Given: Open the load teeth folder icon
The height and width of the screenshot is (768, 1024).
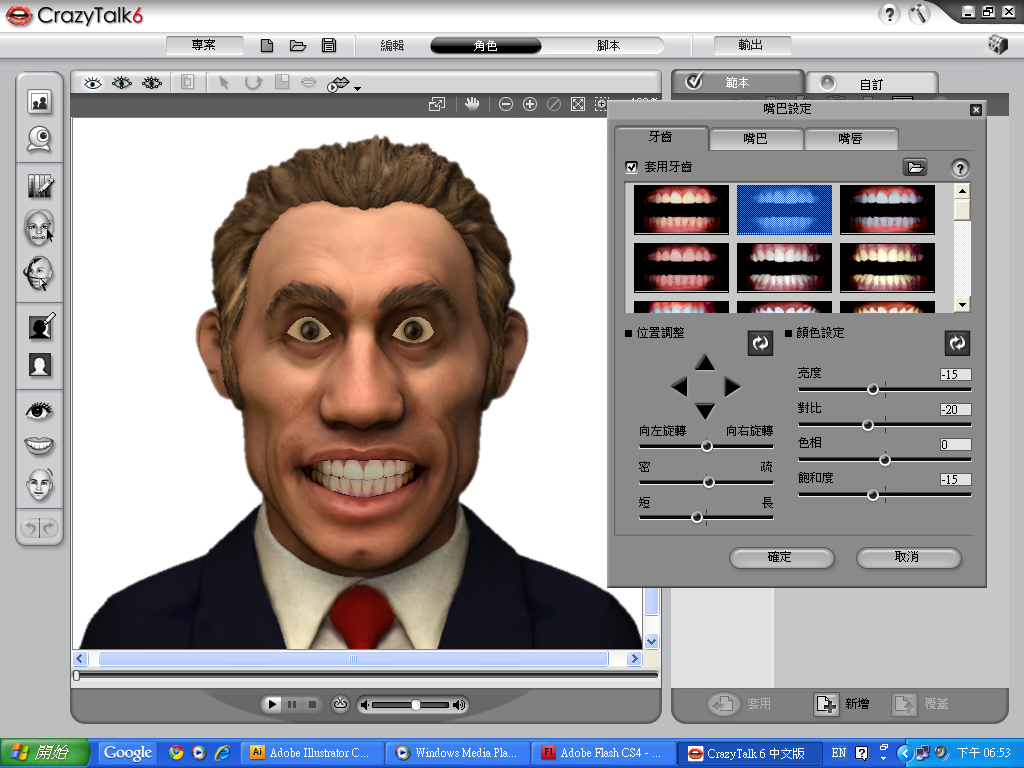Looking at the screenshot, I should 914,167.
